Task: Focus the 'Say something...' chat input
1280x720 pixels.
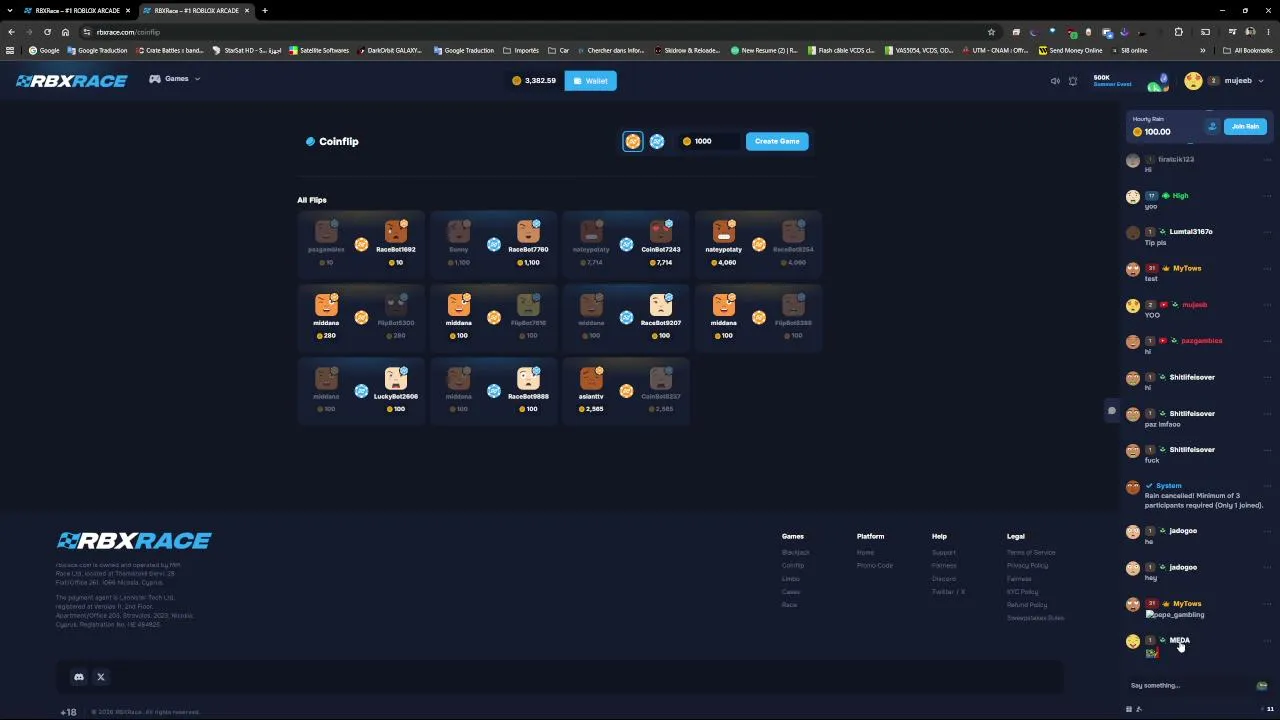Action: pos(1190,686)
